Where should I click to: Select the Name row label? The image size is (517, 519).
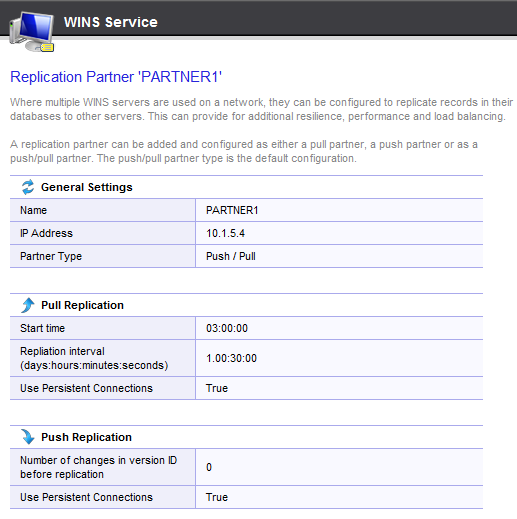point(33,210)
